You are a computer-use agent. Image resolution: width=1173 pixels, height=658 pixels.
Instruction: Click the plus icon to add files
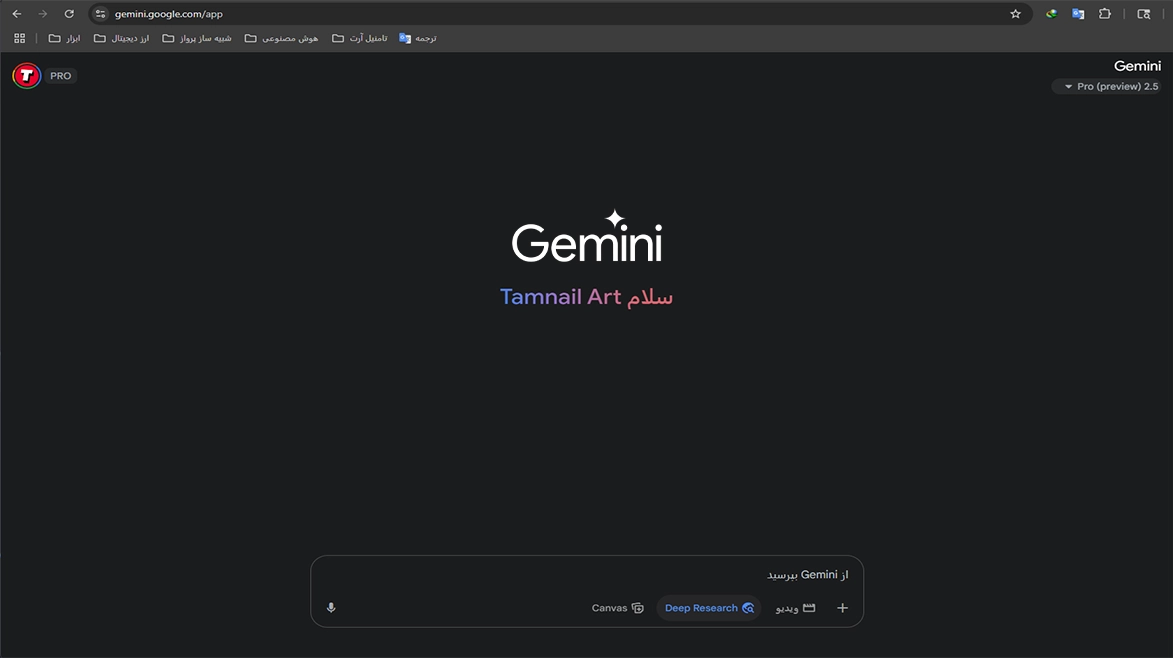tap(842, 608)
